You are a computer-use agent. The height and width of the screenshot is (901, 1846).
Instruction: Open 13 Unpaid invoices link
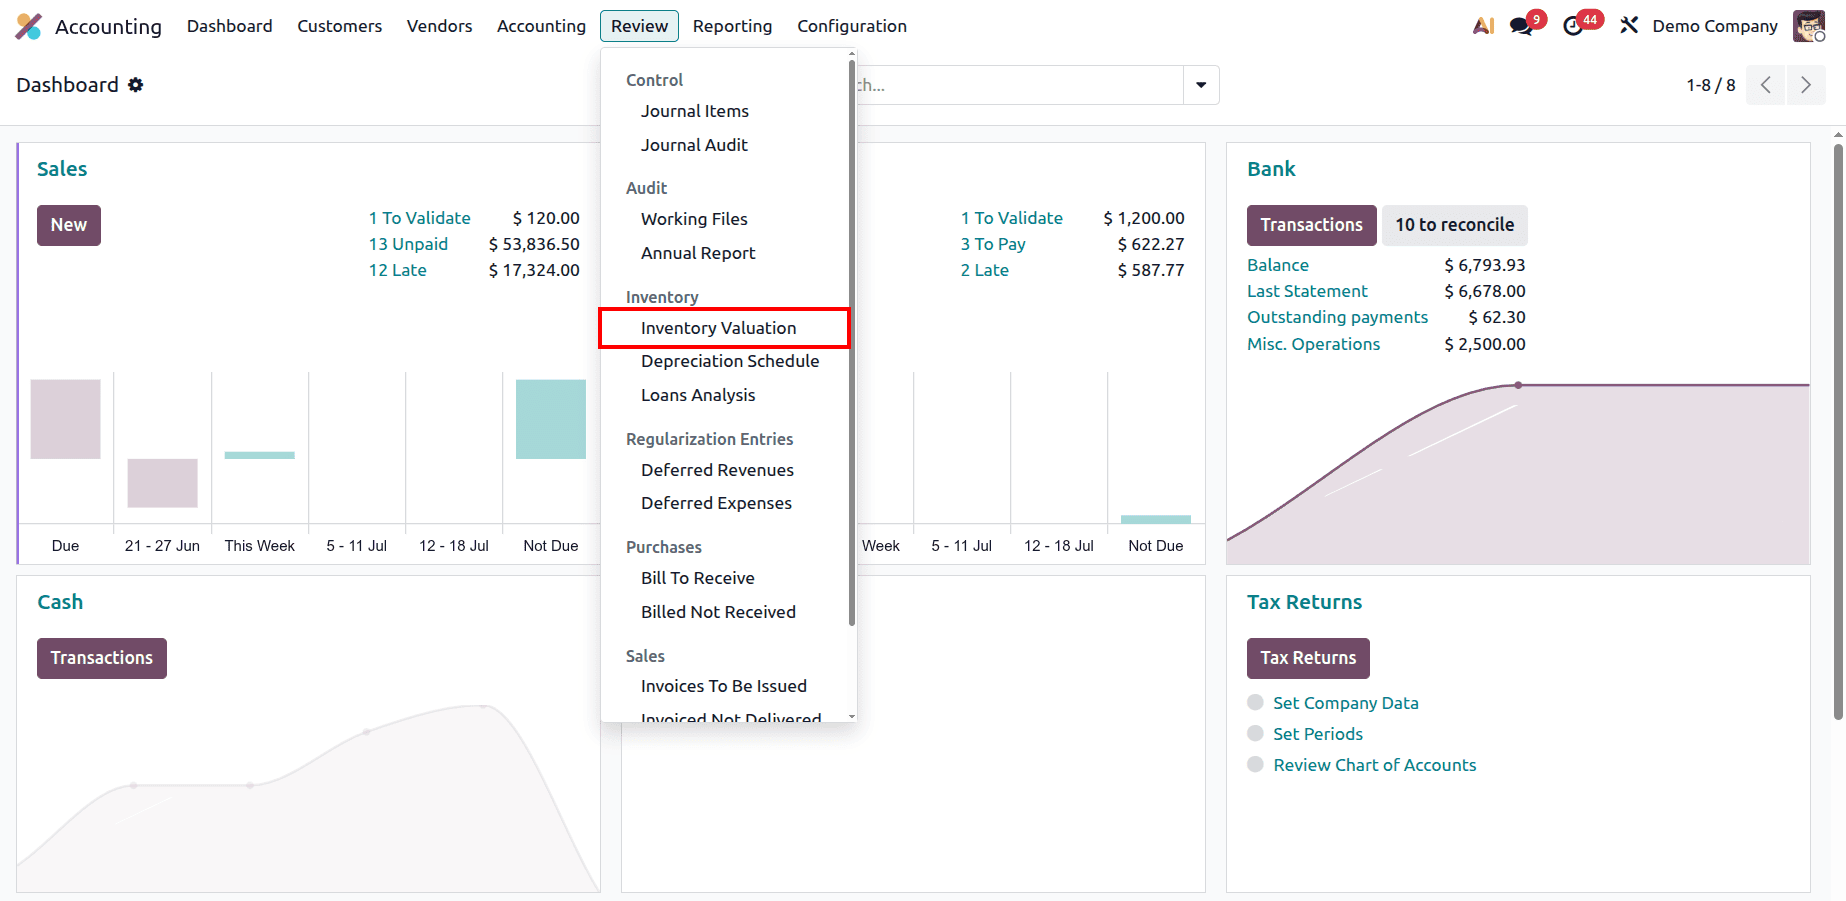coord(408,244)
